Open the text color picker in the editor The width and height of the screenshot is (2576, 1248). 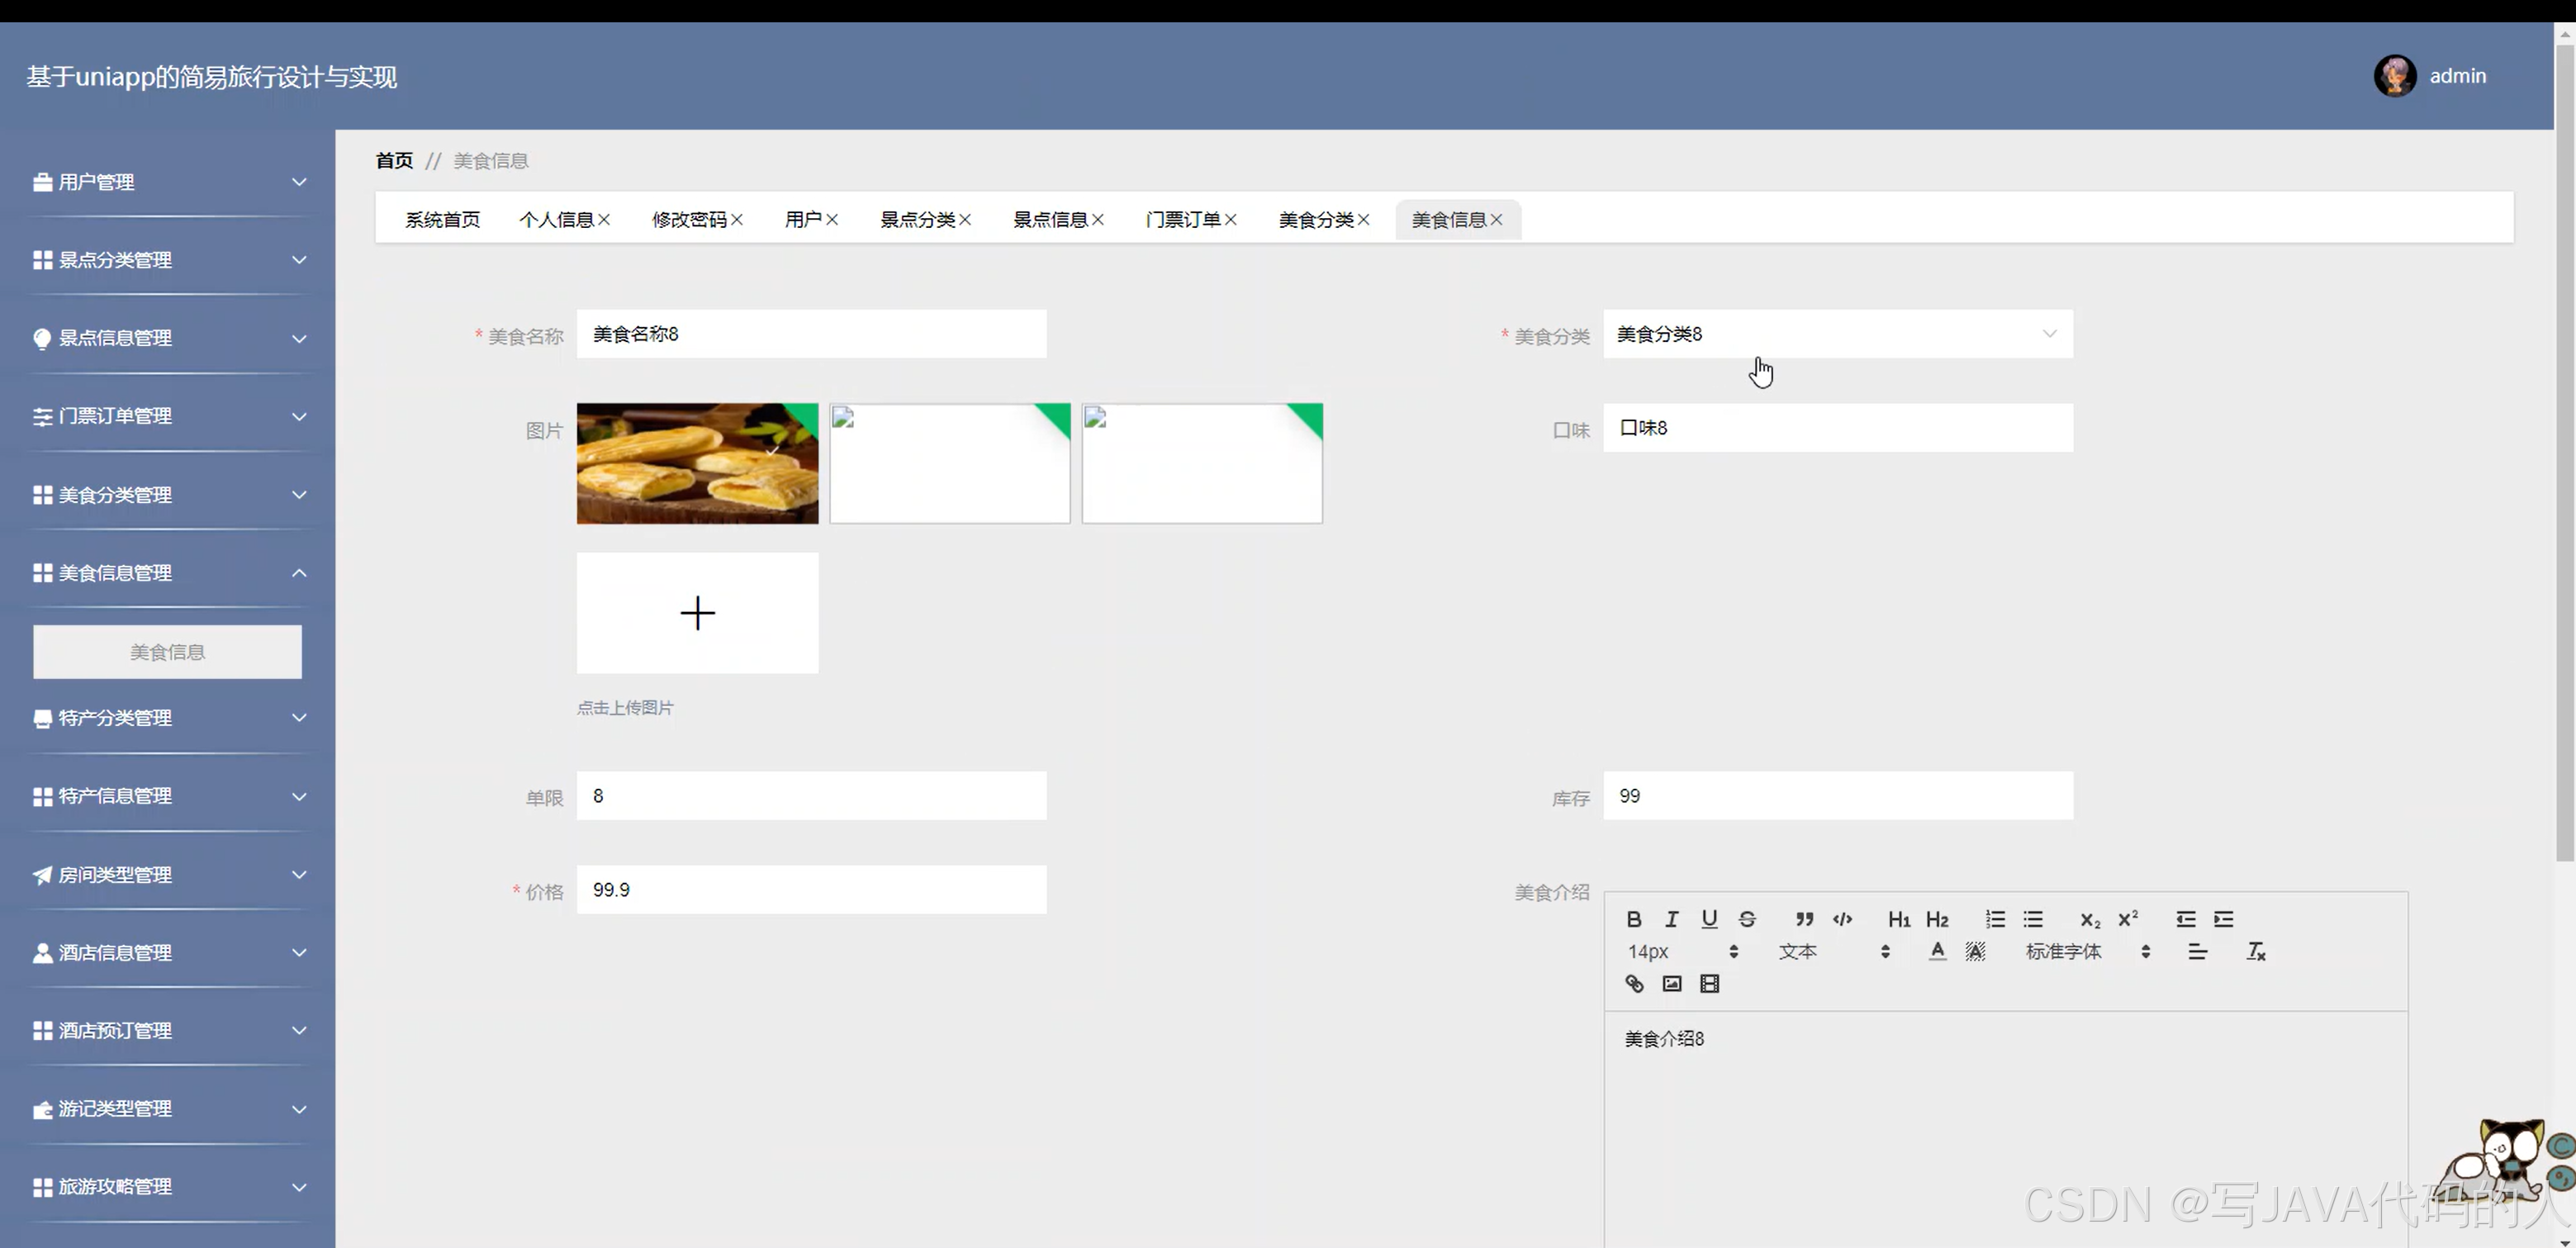point(1937,952)
